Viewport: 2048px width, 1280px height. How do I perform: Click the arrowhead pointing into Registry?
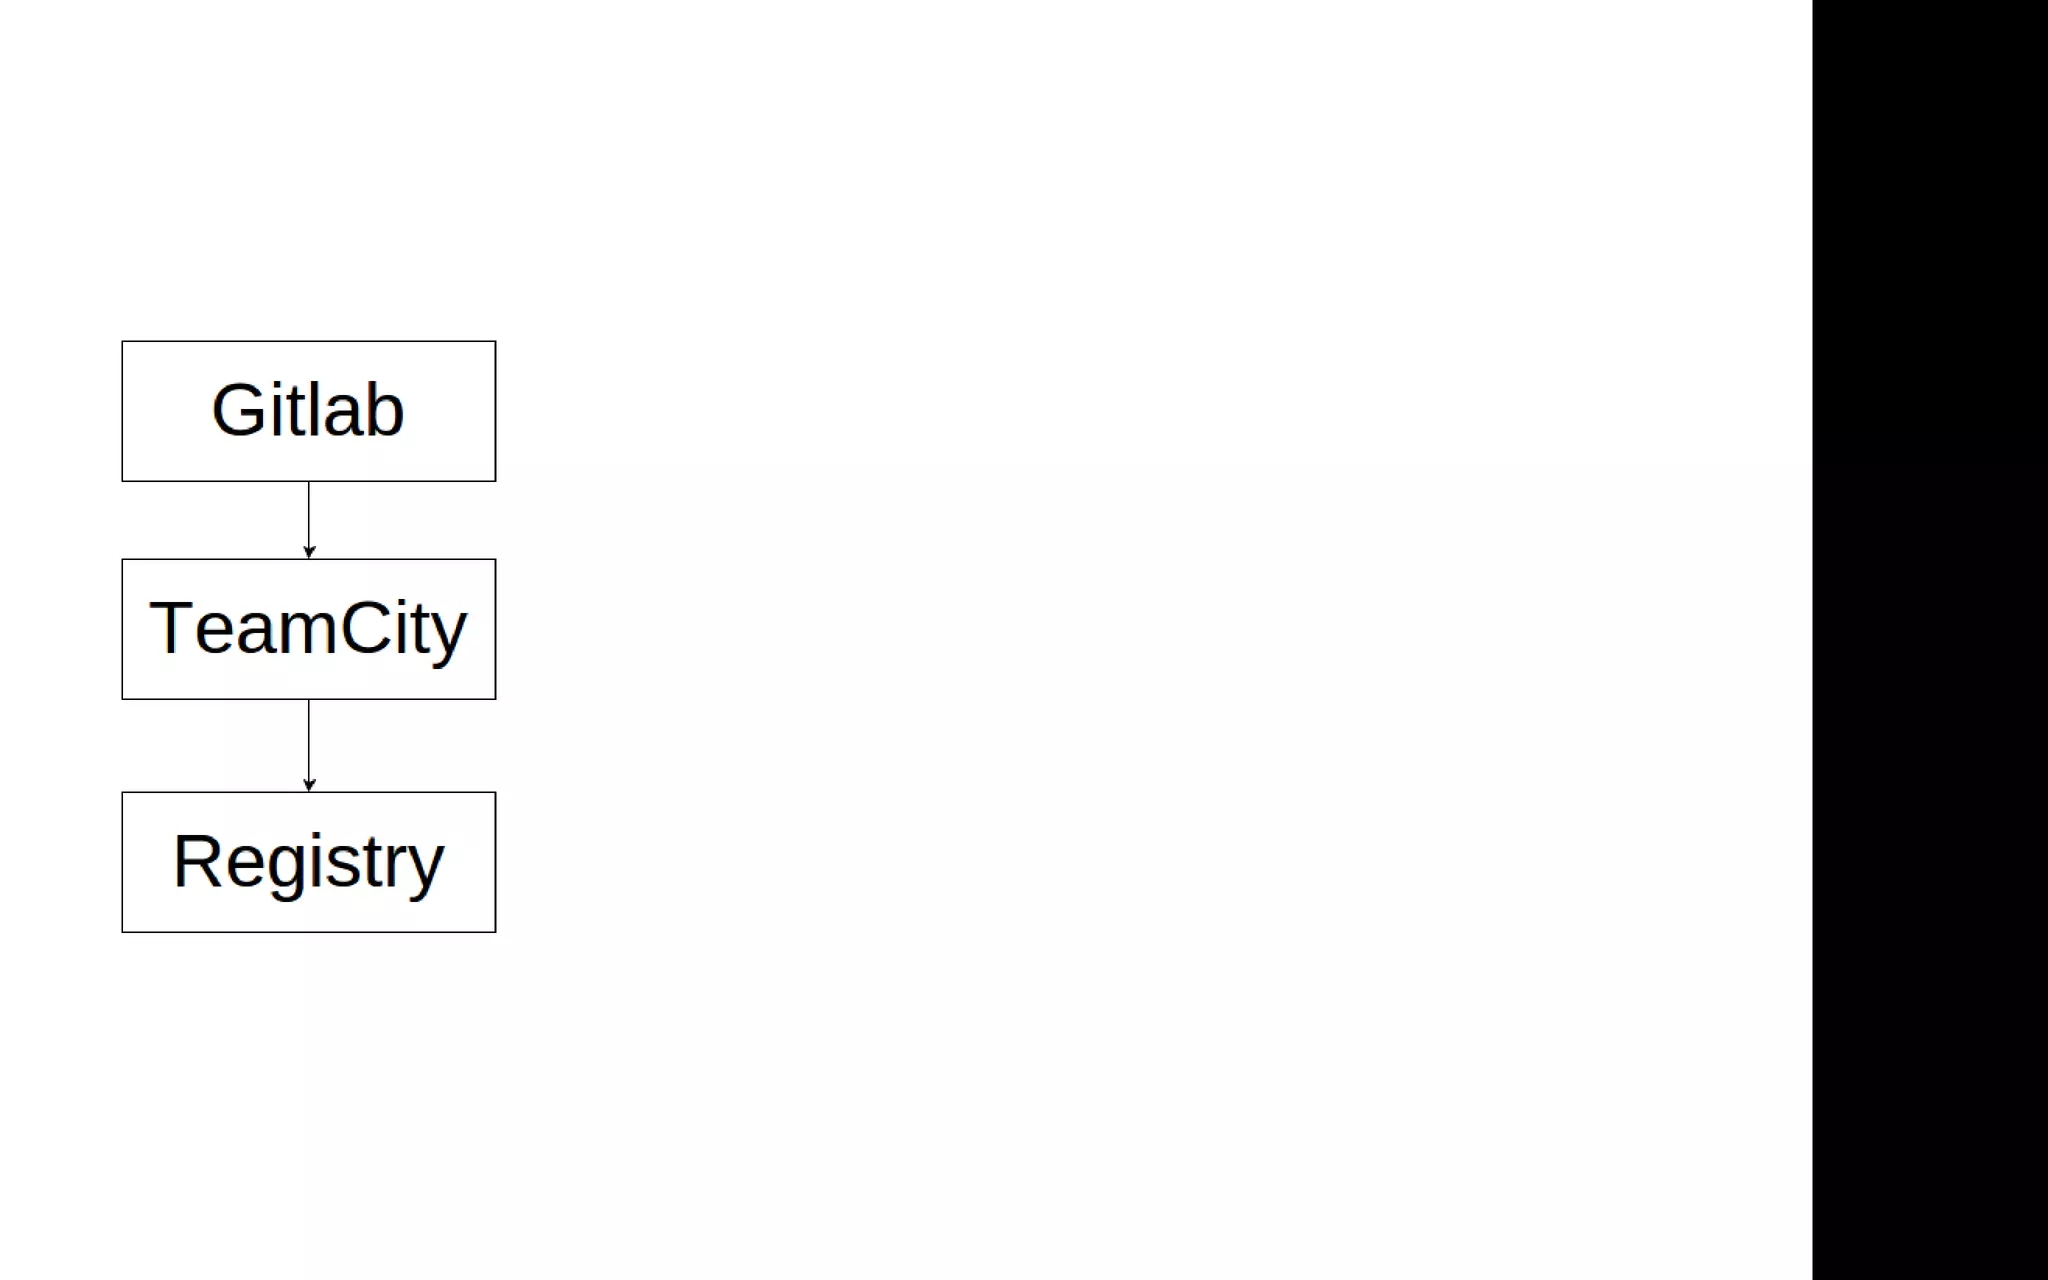pos(309,785)
